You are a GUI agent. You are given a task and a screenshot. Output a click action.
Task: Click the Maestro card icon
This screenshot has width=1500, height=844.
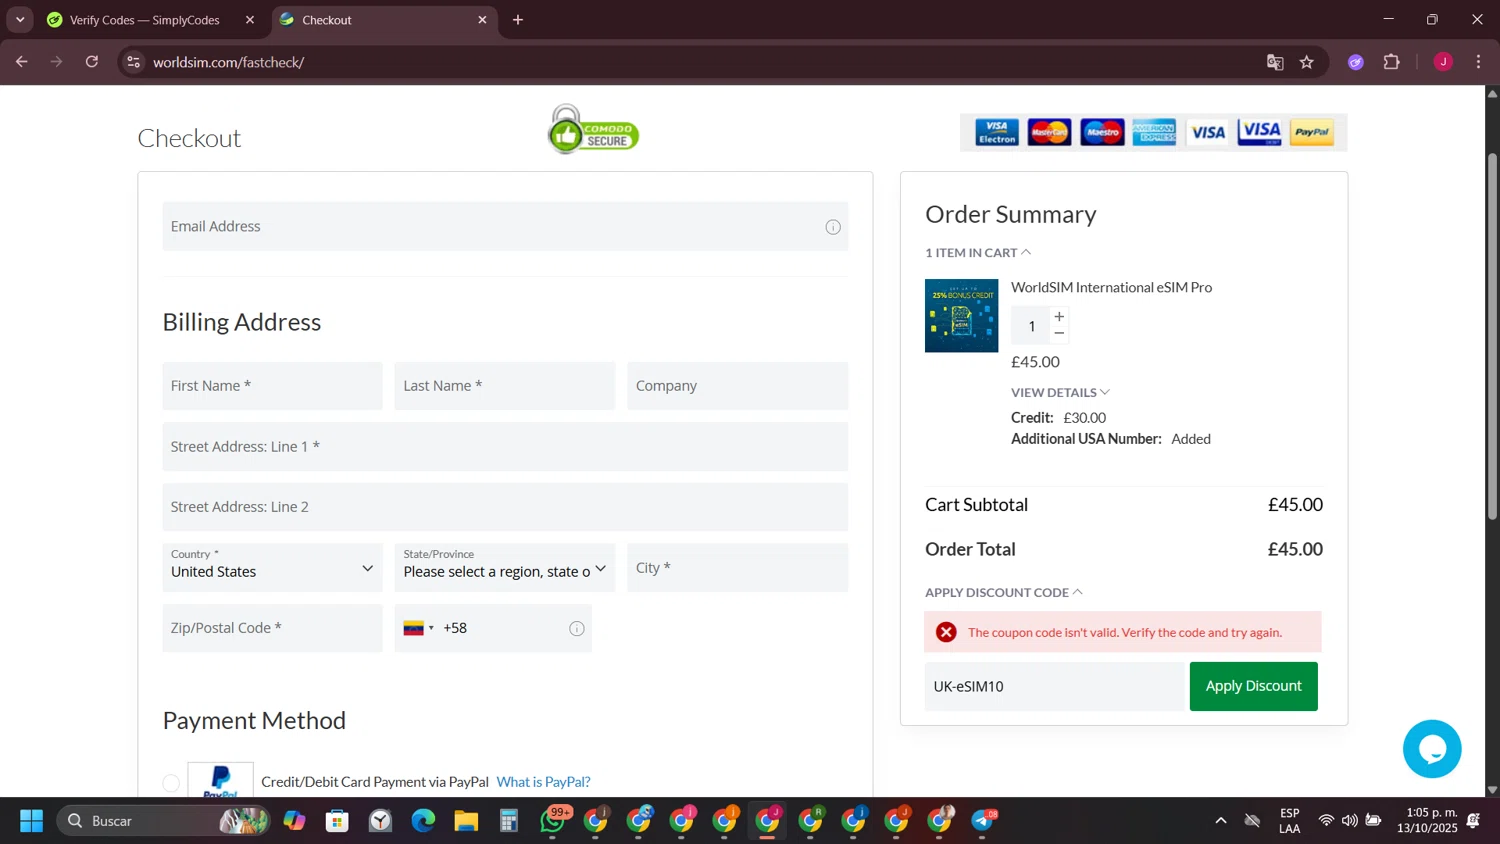click(x=1102, y=132)
